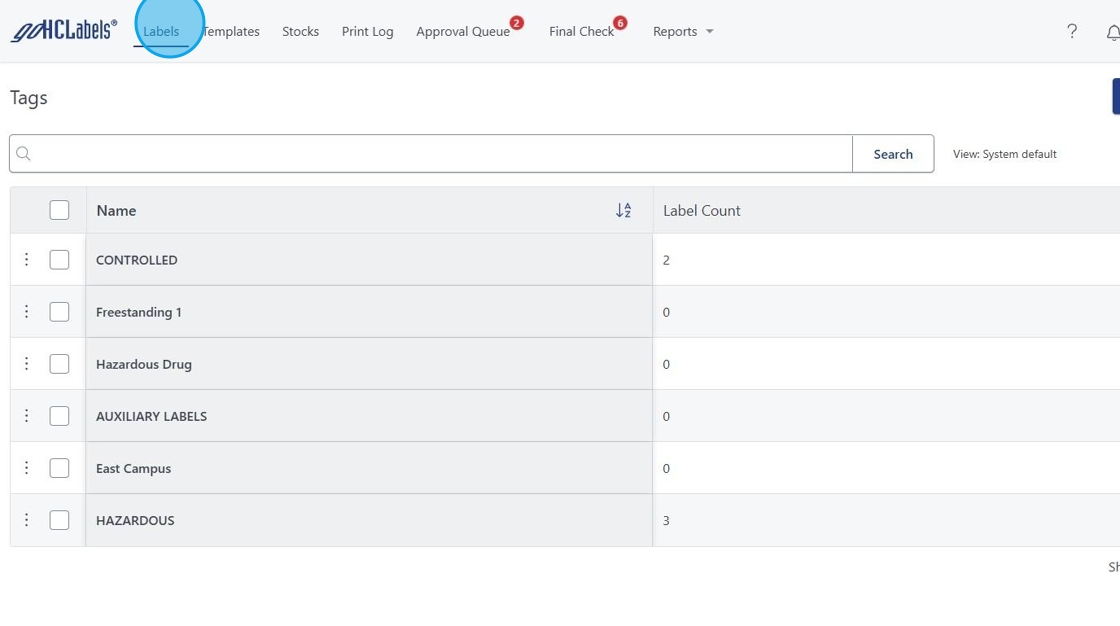Open row menu for AUXILIARY LABELS tag
This screenshot has height=626, width=1120.
27,416
